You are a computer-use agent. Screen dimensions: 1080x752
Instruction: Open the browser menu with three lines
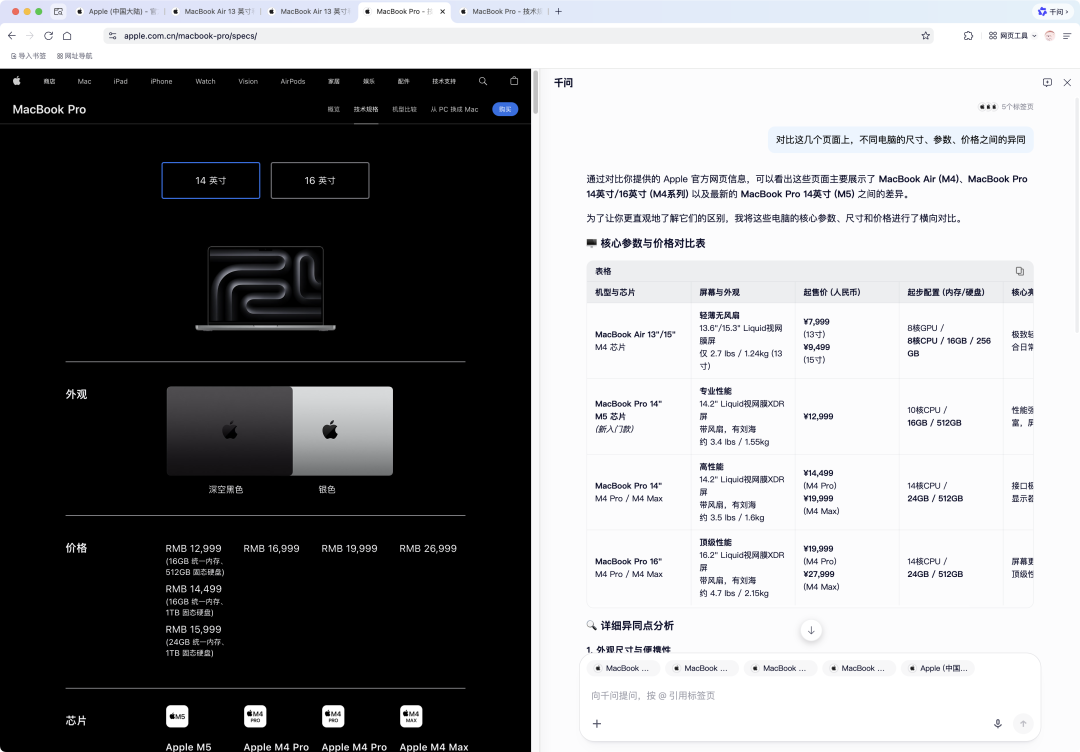1067,36
